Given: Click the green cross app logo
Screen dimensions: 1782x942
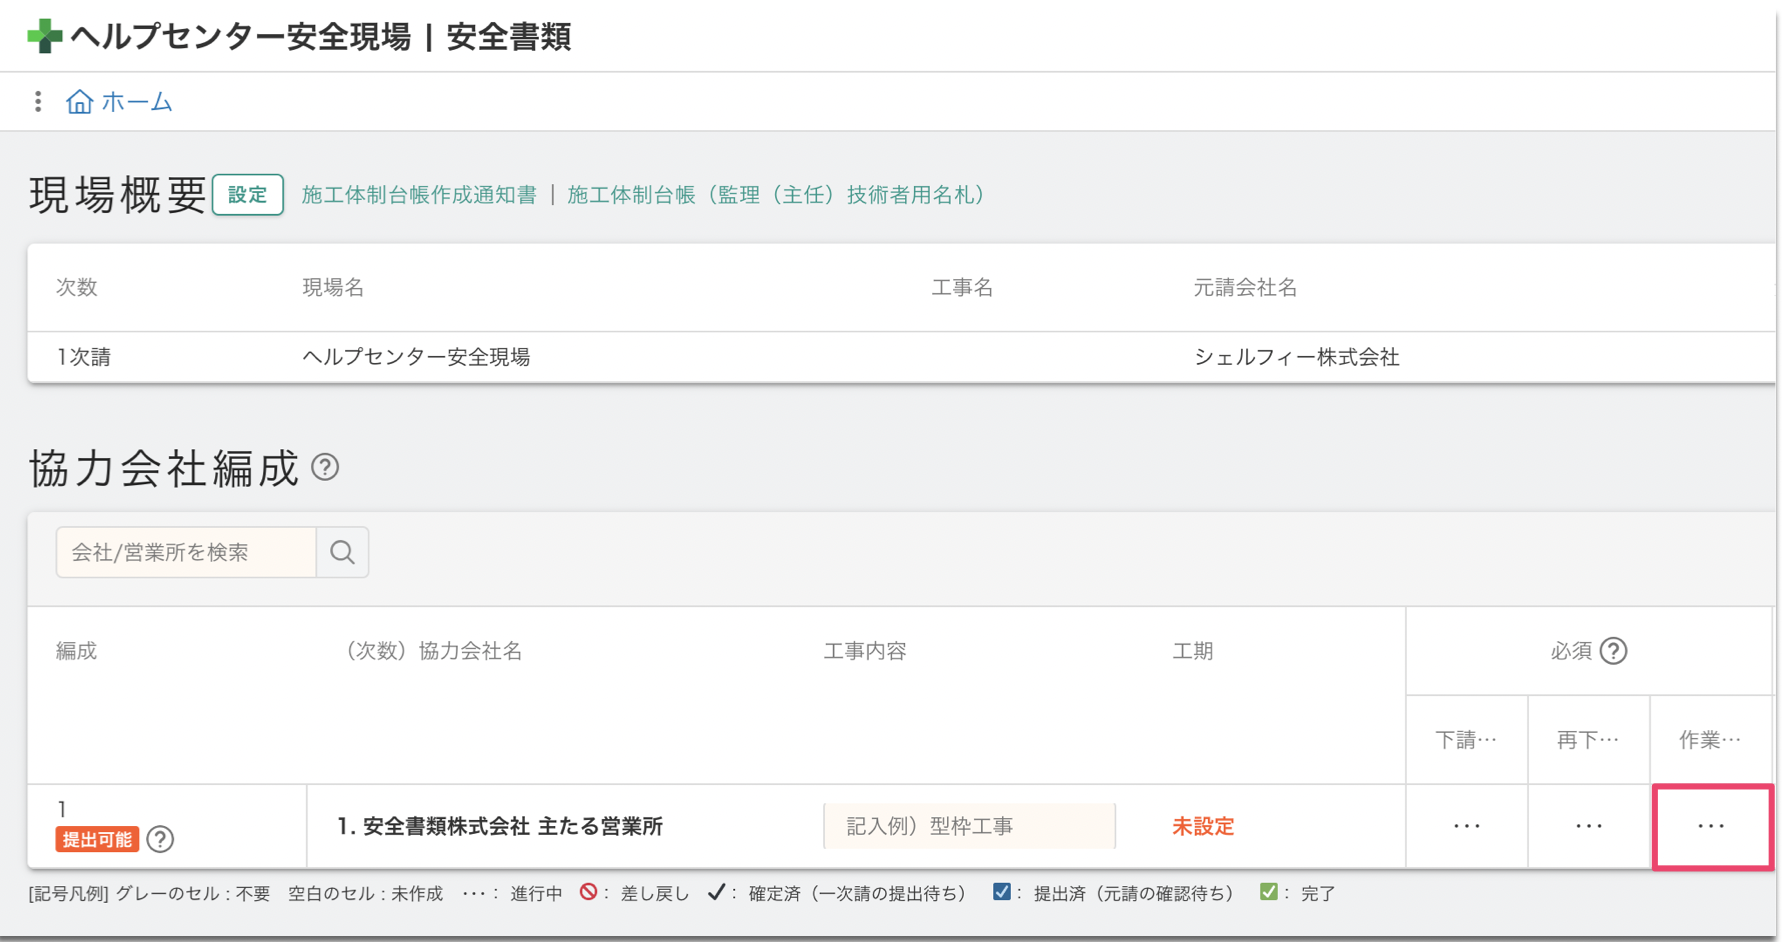Looking at the screenshot, I should point(44,37).
